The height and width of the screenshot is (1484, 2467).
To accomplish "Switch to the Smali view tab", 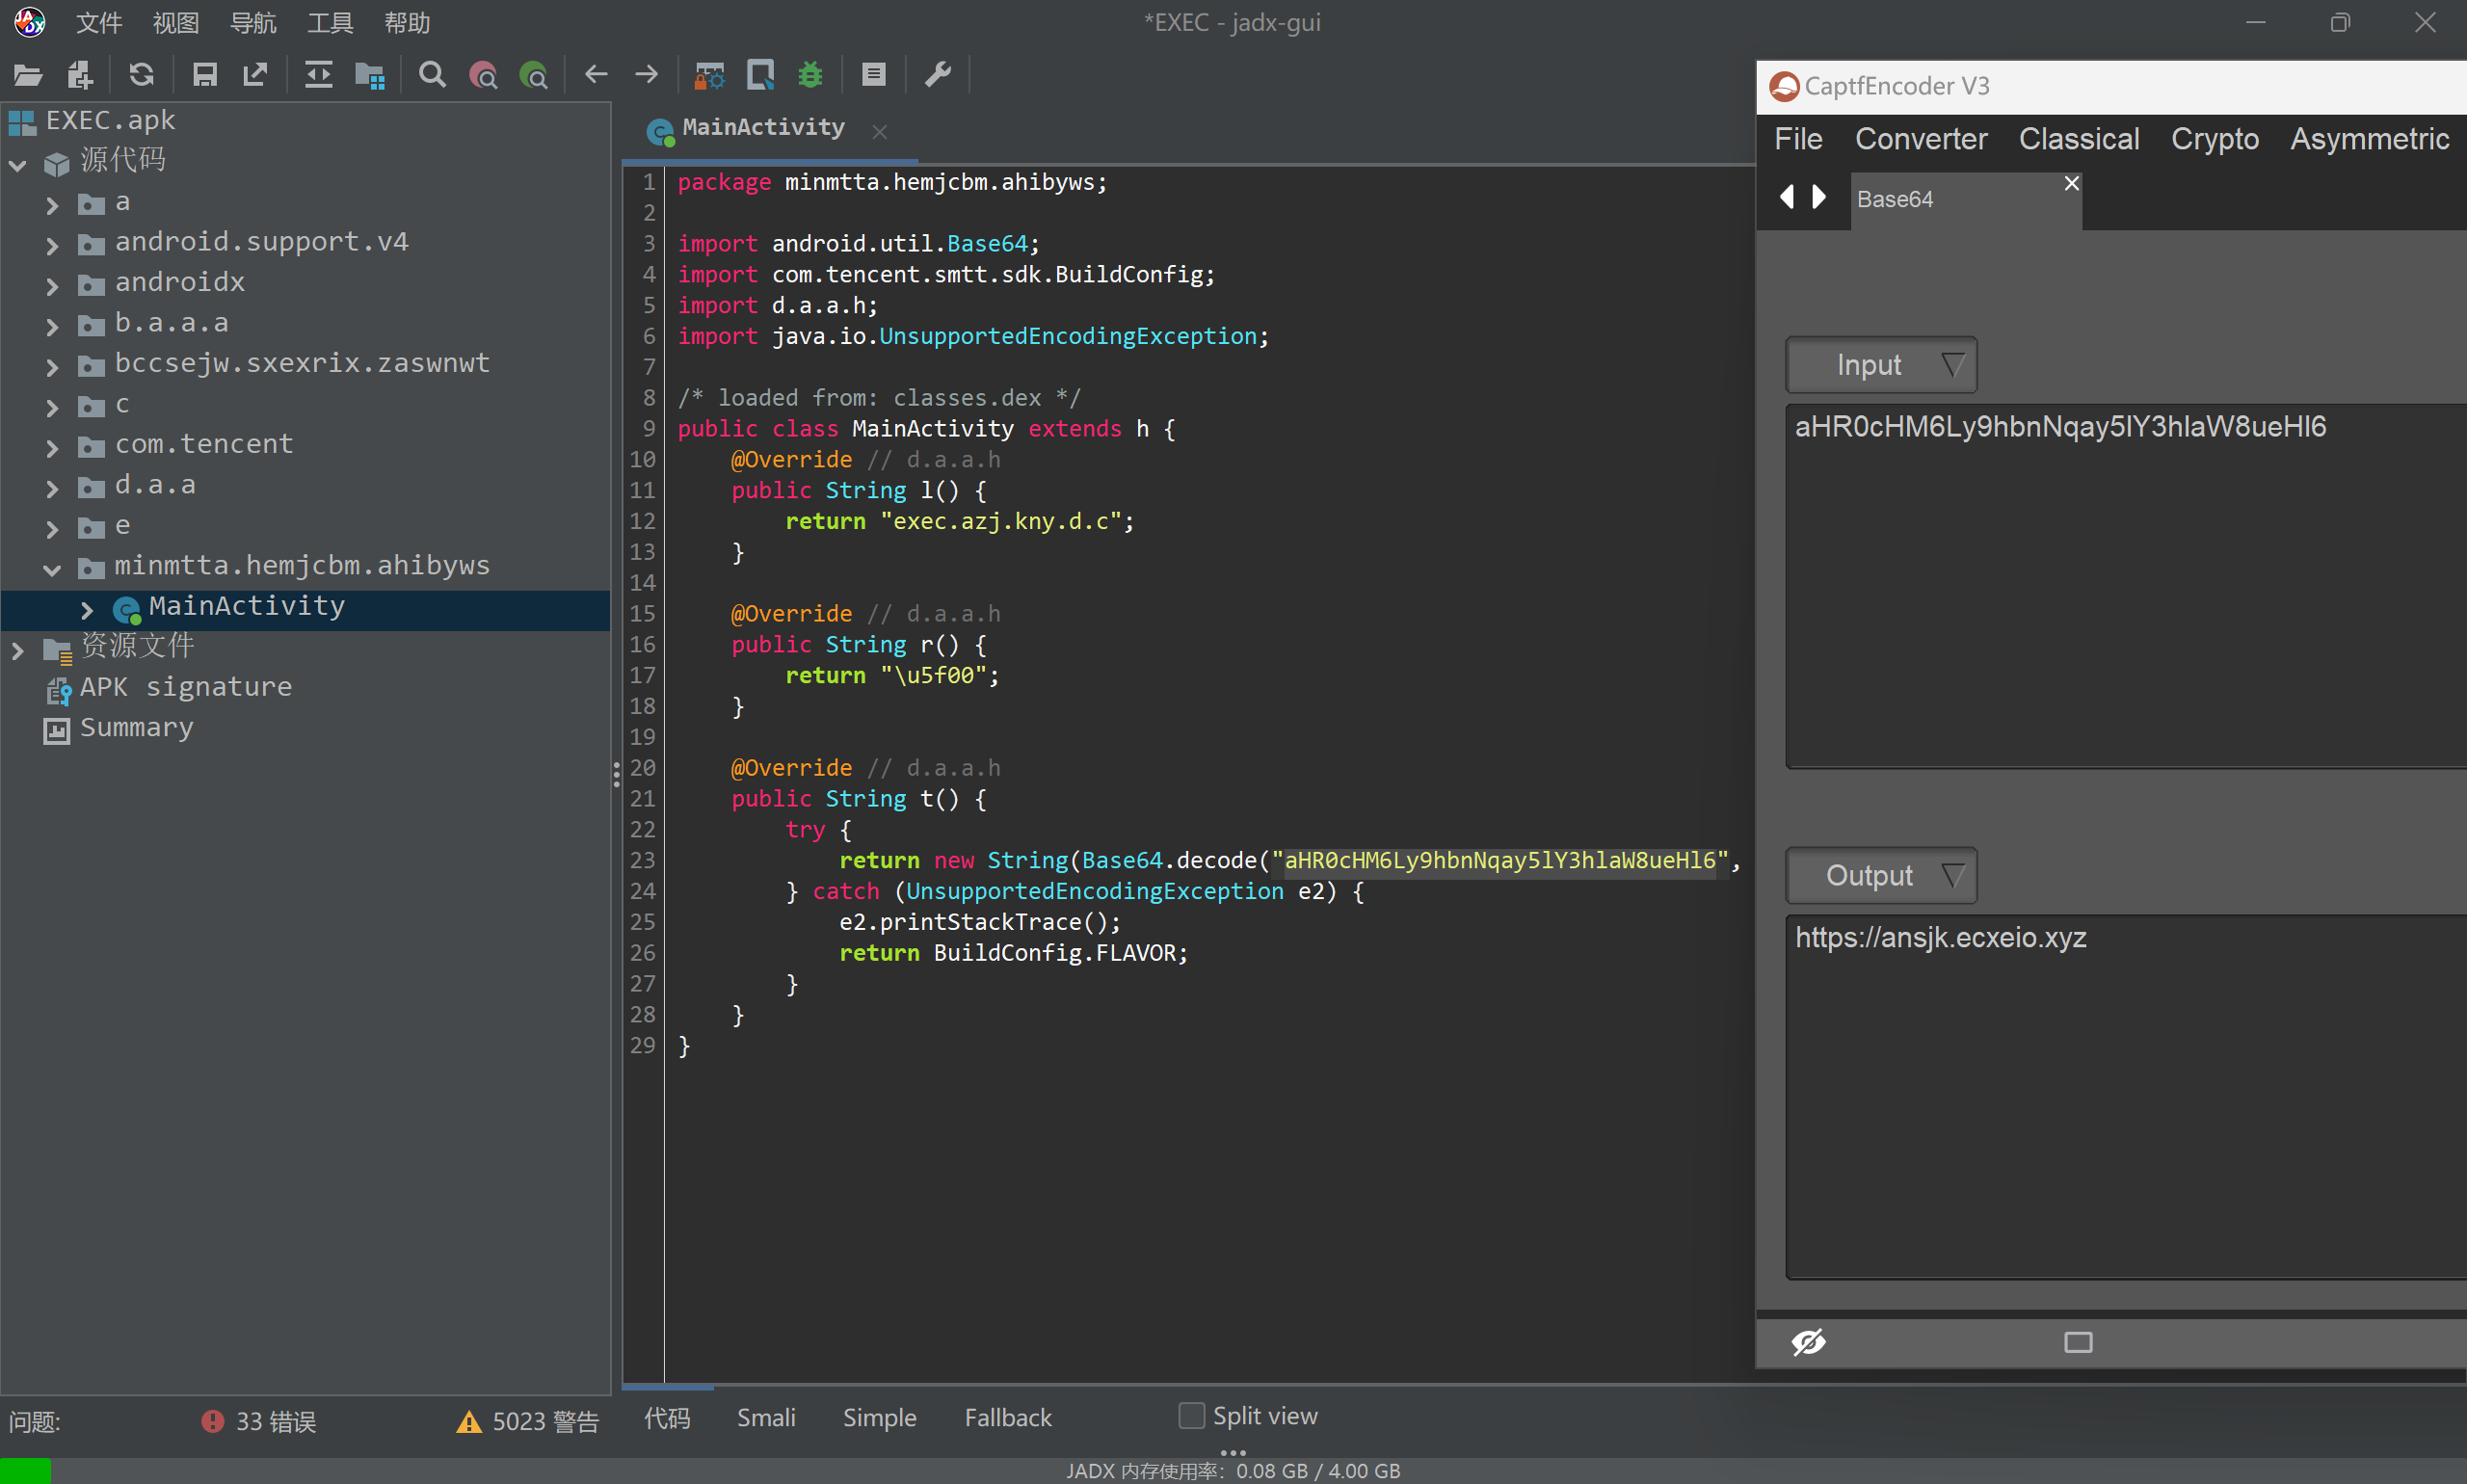I will 766,1417.
